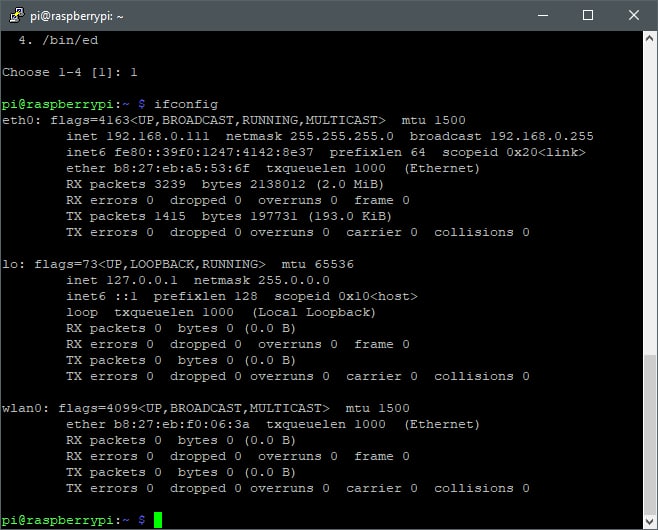Click 'mtu 1500' on wlan0 line
The height and width of the screenshot is (530, 658).
[x=378, y=408]
